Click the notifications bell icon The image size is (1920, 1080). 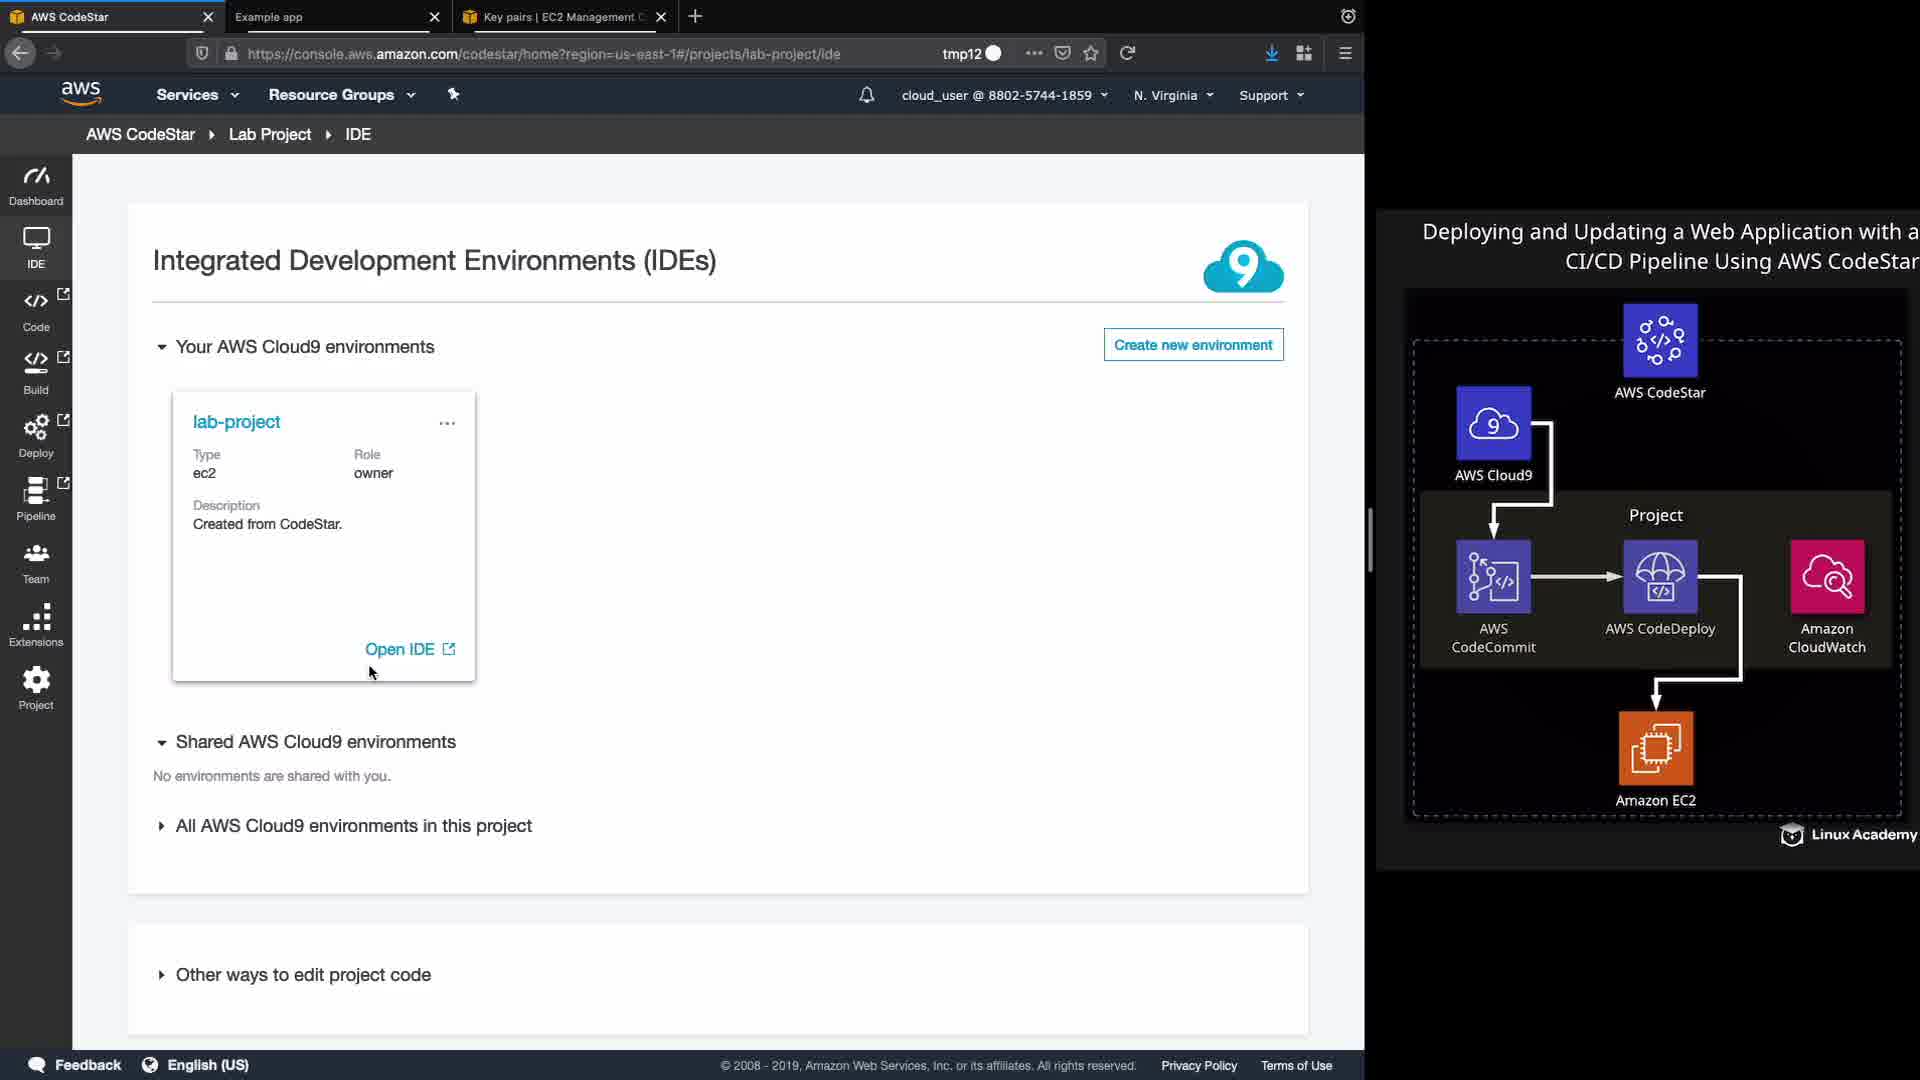pos(866,95)
